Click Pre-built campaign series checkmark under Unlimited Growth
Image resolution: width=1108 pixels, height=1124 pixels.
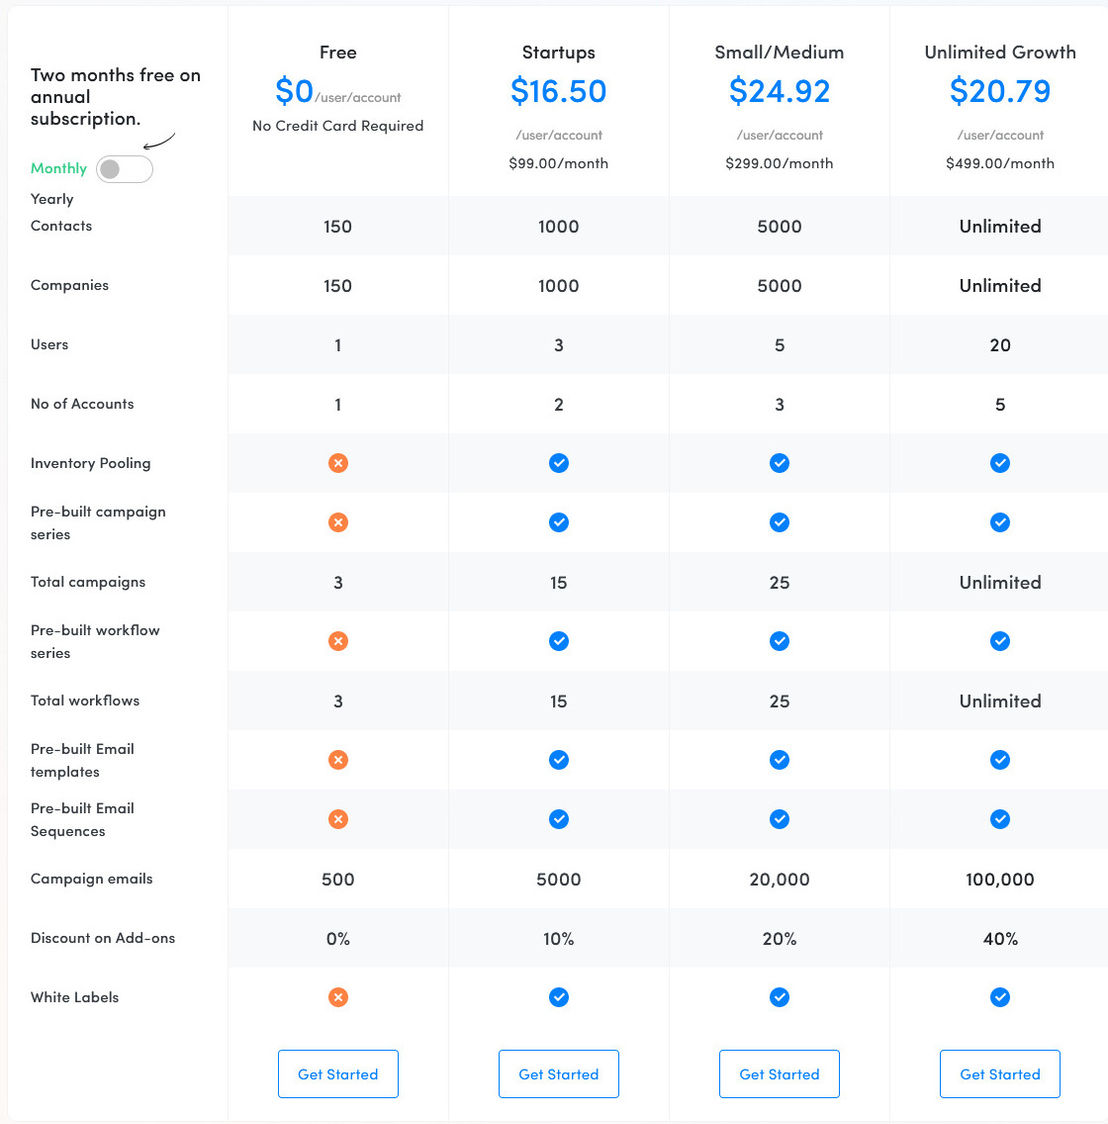pos(1000,523)
